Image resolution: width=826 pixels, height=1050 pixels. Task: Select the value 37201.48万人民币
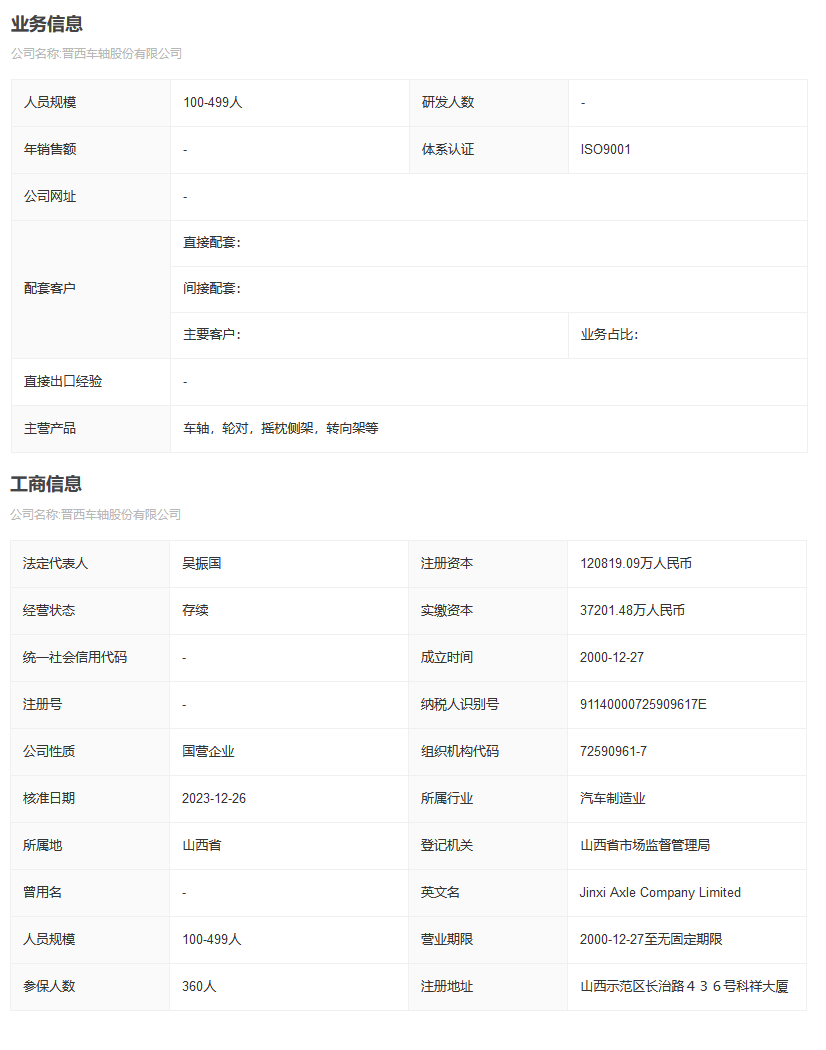coord(632,611)
